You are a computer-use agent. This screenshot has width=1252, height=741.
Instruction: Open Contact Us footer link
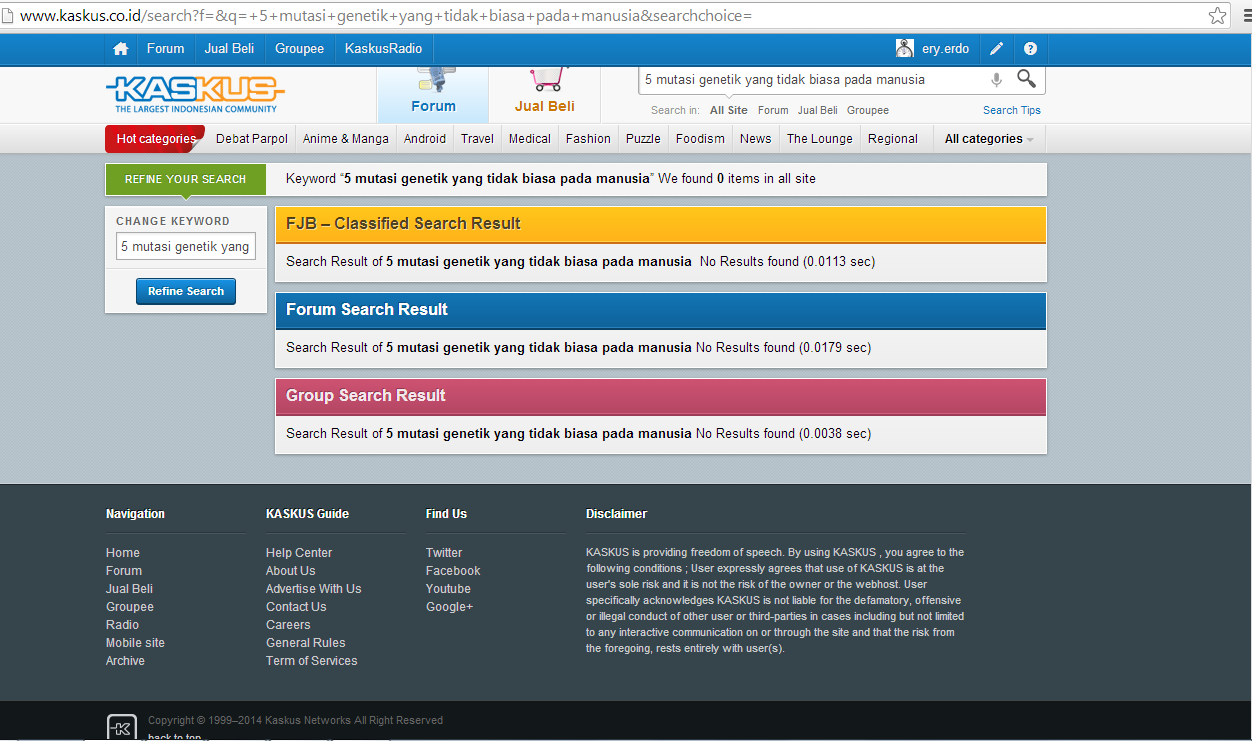[296, 607]
